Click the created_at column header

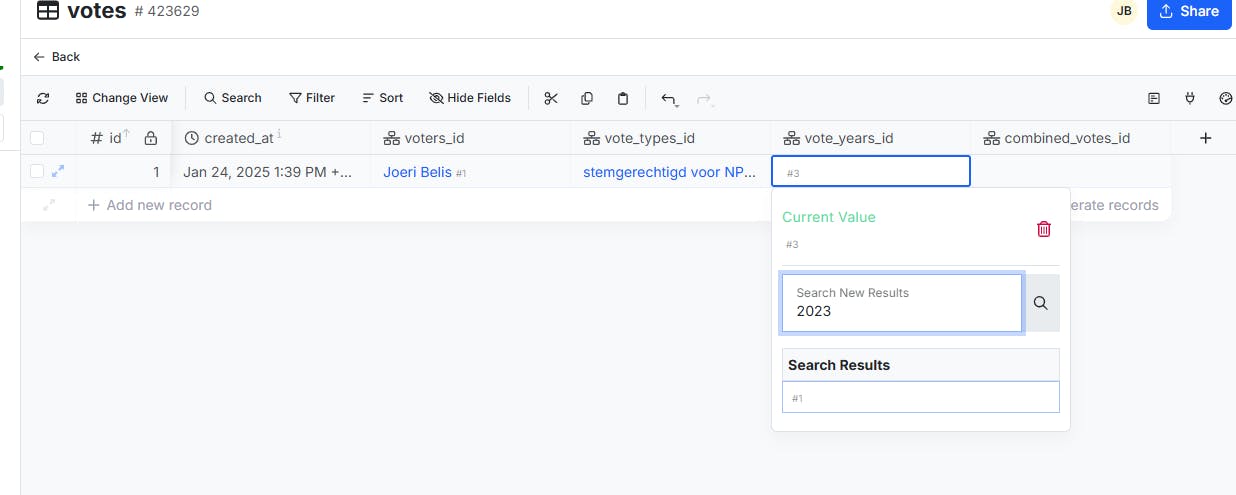271,138
